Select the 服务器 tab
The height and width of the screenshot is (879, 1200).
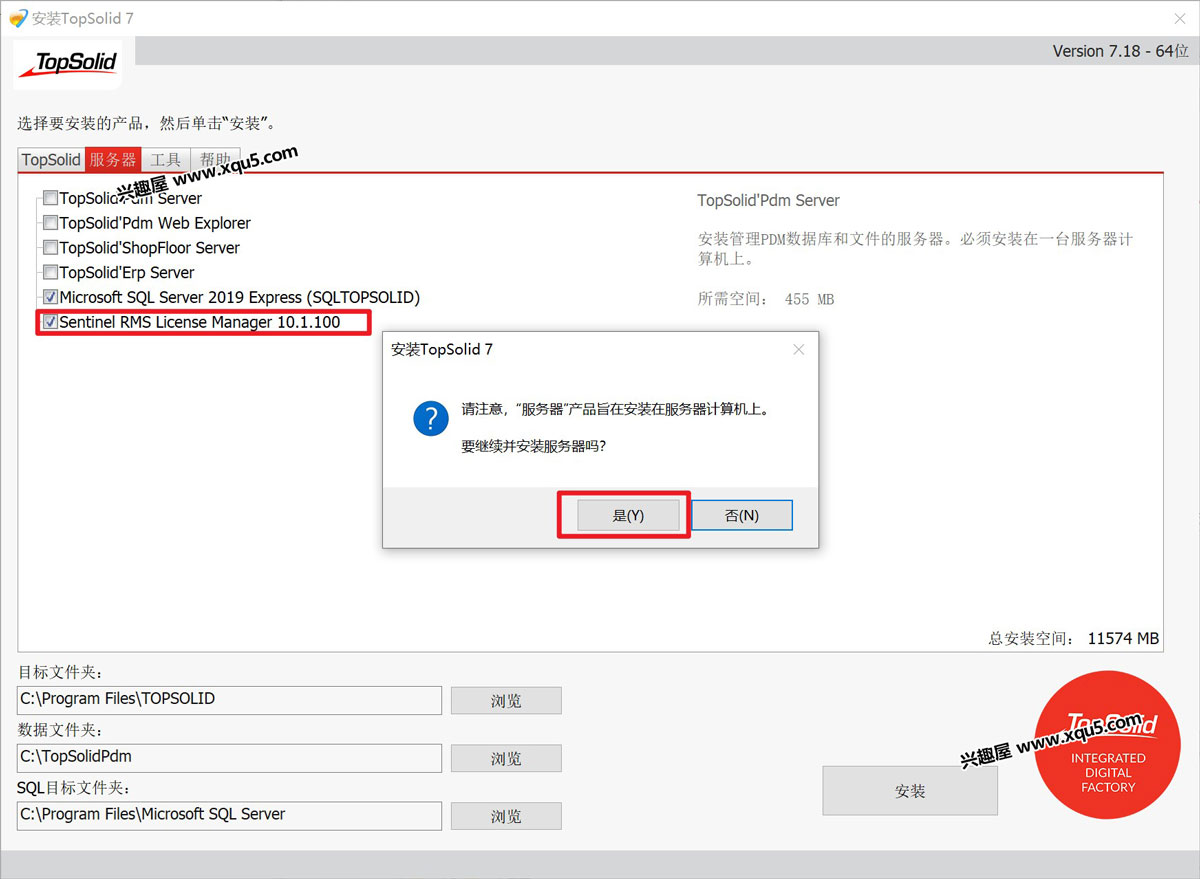click(x=113, y=160)
